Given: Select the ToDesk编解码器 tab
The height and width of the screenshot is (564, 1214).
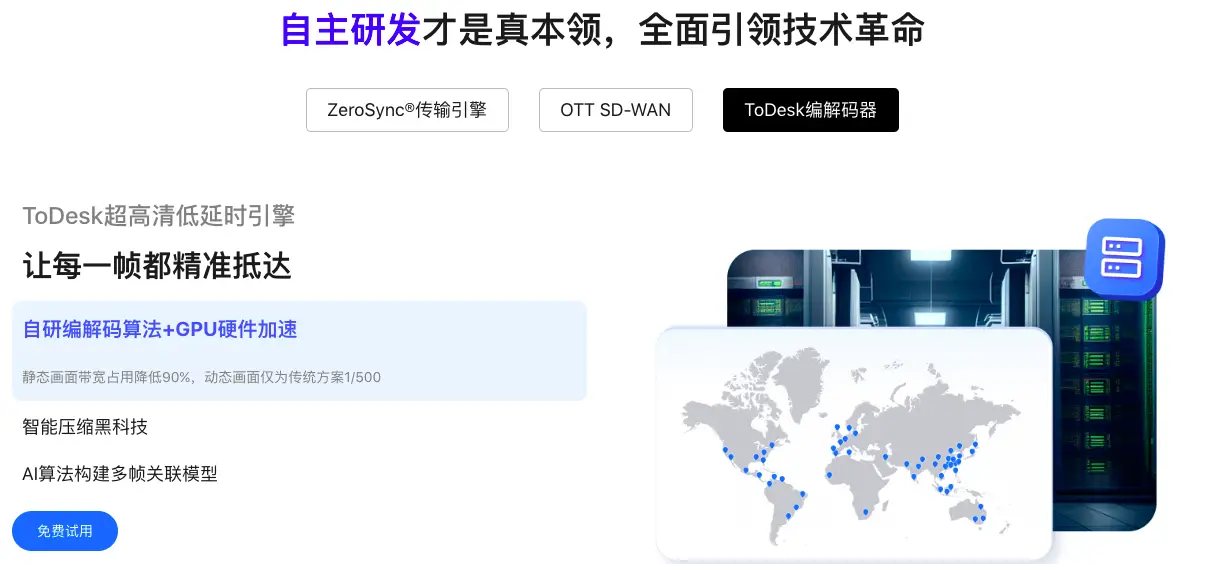Looking at the screenshot, I should (810, 110).
